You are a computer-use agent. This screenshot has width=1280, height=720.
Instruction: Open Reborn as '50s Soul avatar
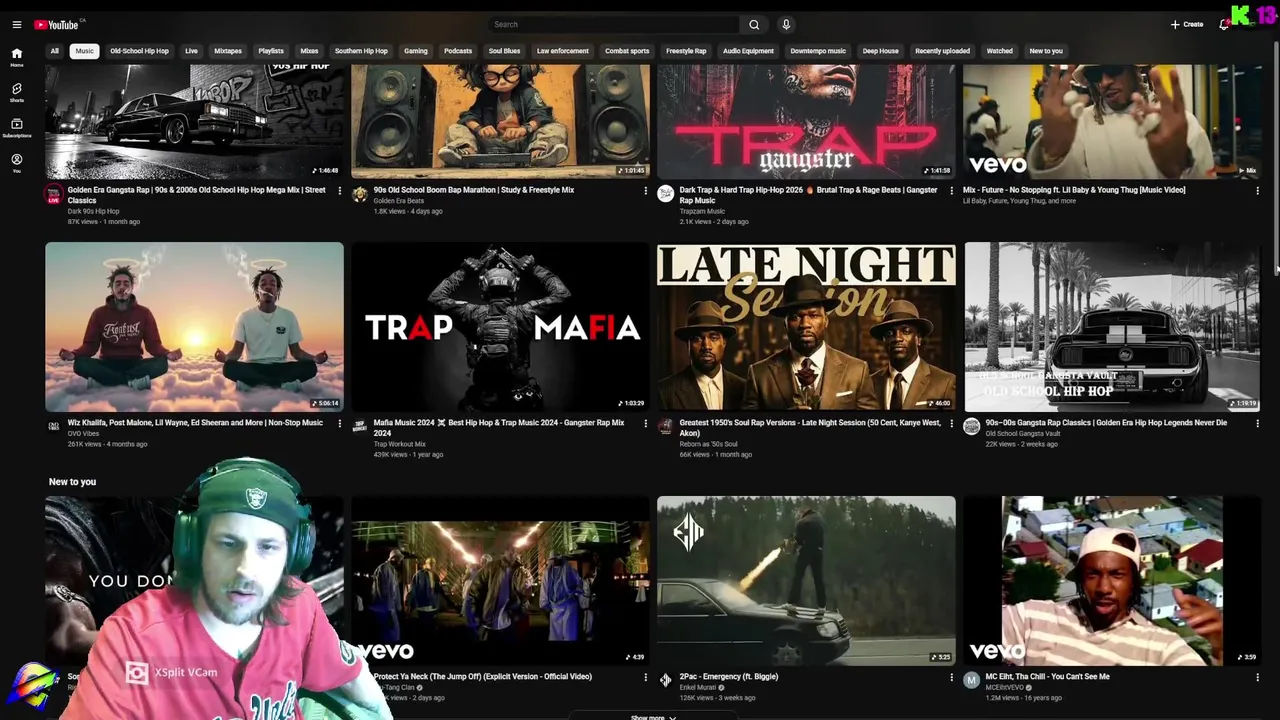coord(665,427)
